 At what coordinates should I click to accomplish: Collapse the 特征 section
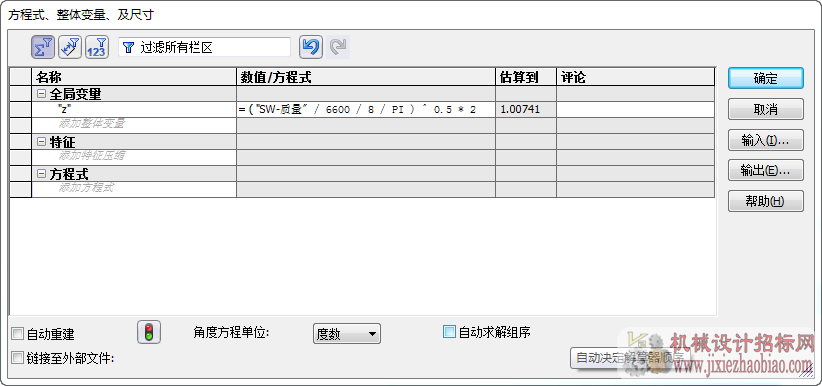[x=41, y=142]
